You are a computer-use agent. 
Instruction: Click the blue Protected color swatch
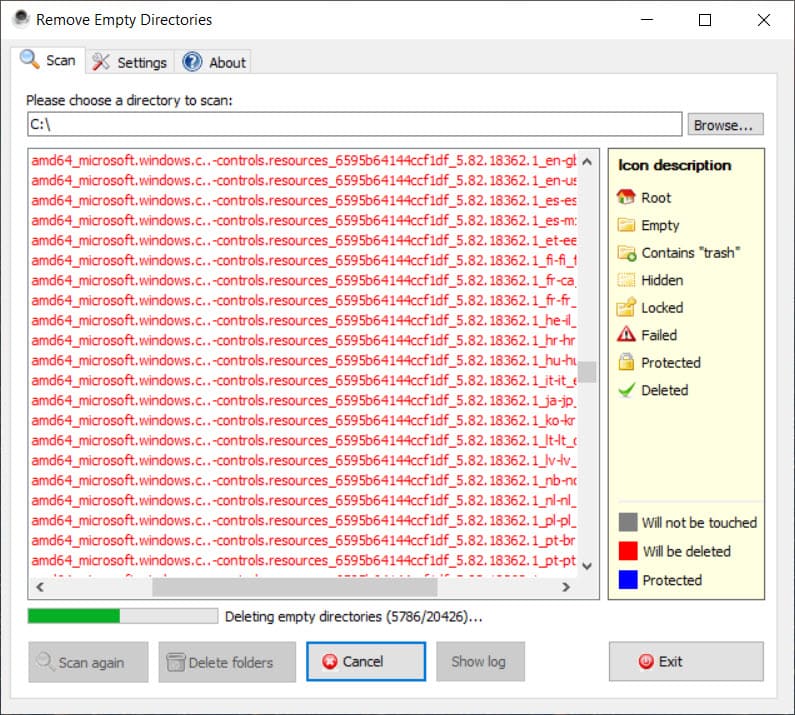click(628, 580)
